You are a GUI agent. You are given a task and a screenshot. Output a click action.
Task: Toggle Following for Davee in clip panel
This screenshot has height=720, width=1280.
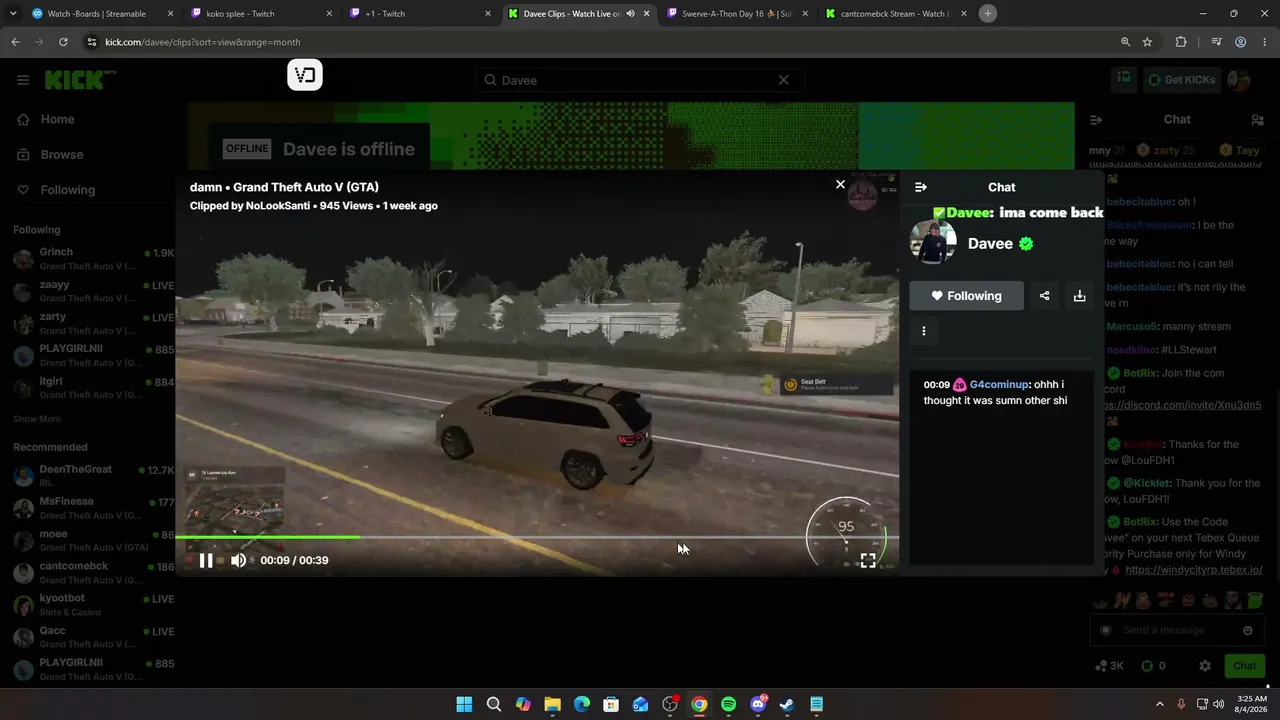click(966, 296)
